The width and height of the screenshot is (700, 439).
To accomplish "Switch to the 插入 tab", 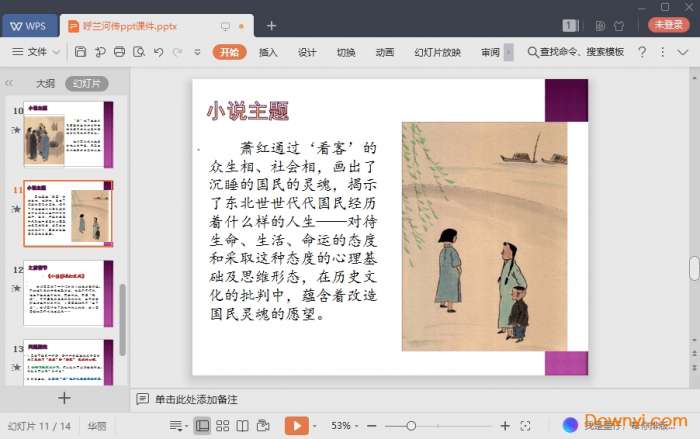I will [268, 52].
